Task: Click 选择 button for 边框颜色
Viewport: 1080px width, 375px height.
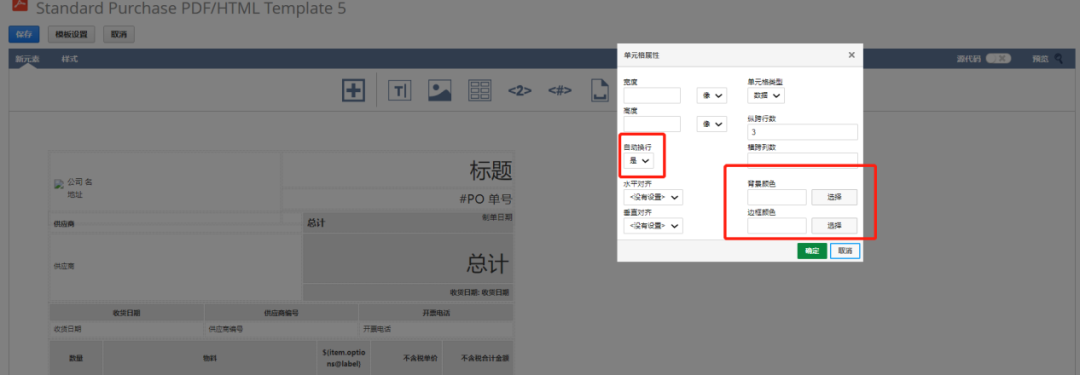Action: click(834, 225)
